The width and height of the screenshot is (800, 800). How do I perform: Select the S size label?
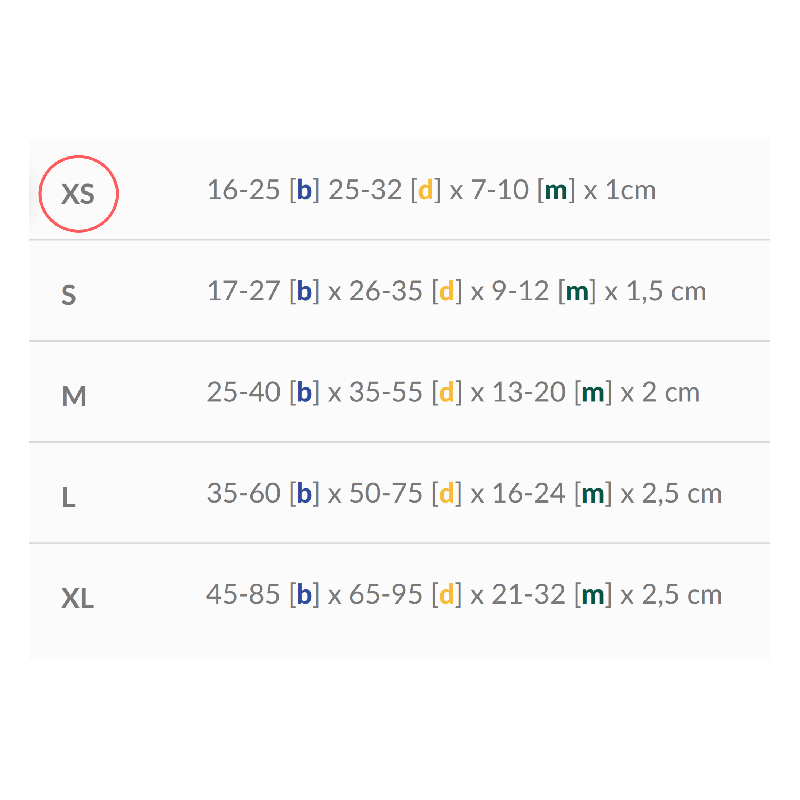pos(68,295)
